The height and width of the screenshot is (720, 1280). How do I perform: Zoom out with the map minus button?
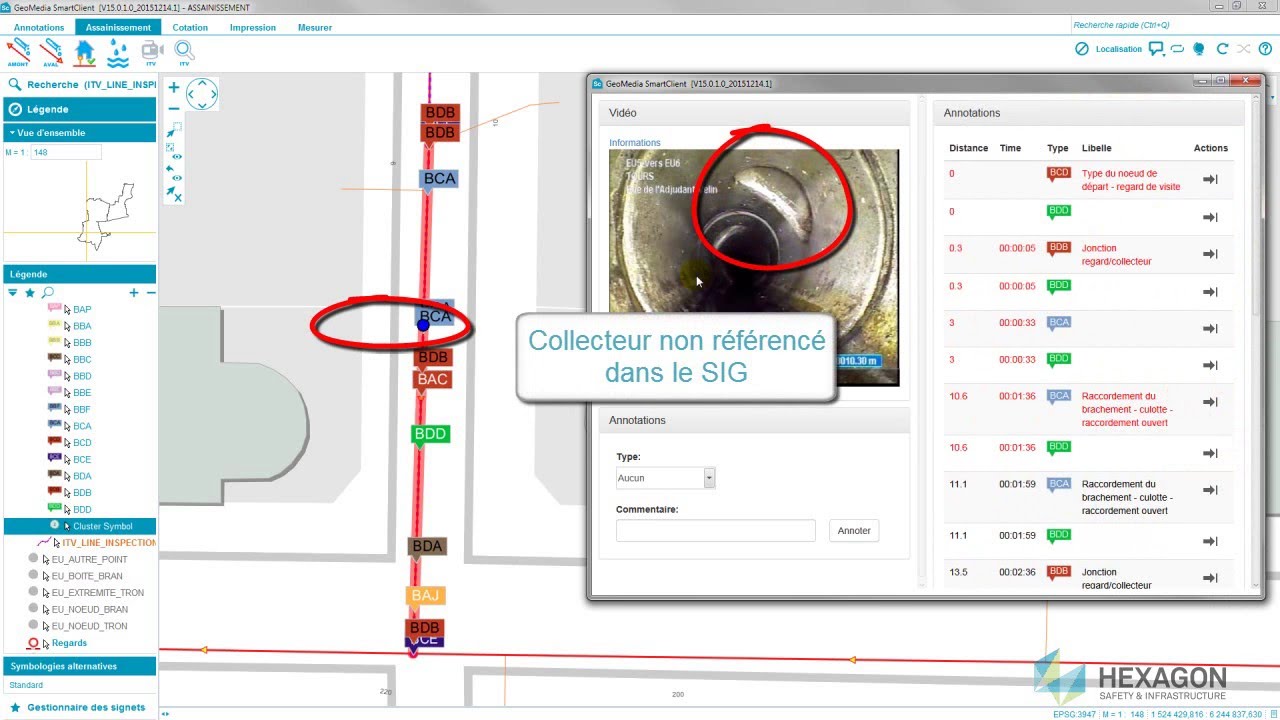pyautogui.click(x=174, y=108)
